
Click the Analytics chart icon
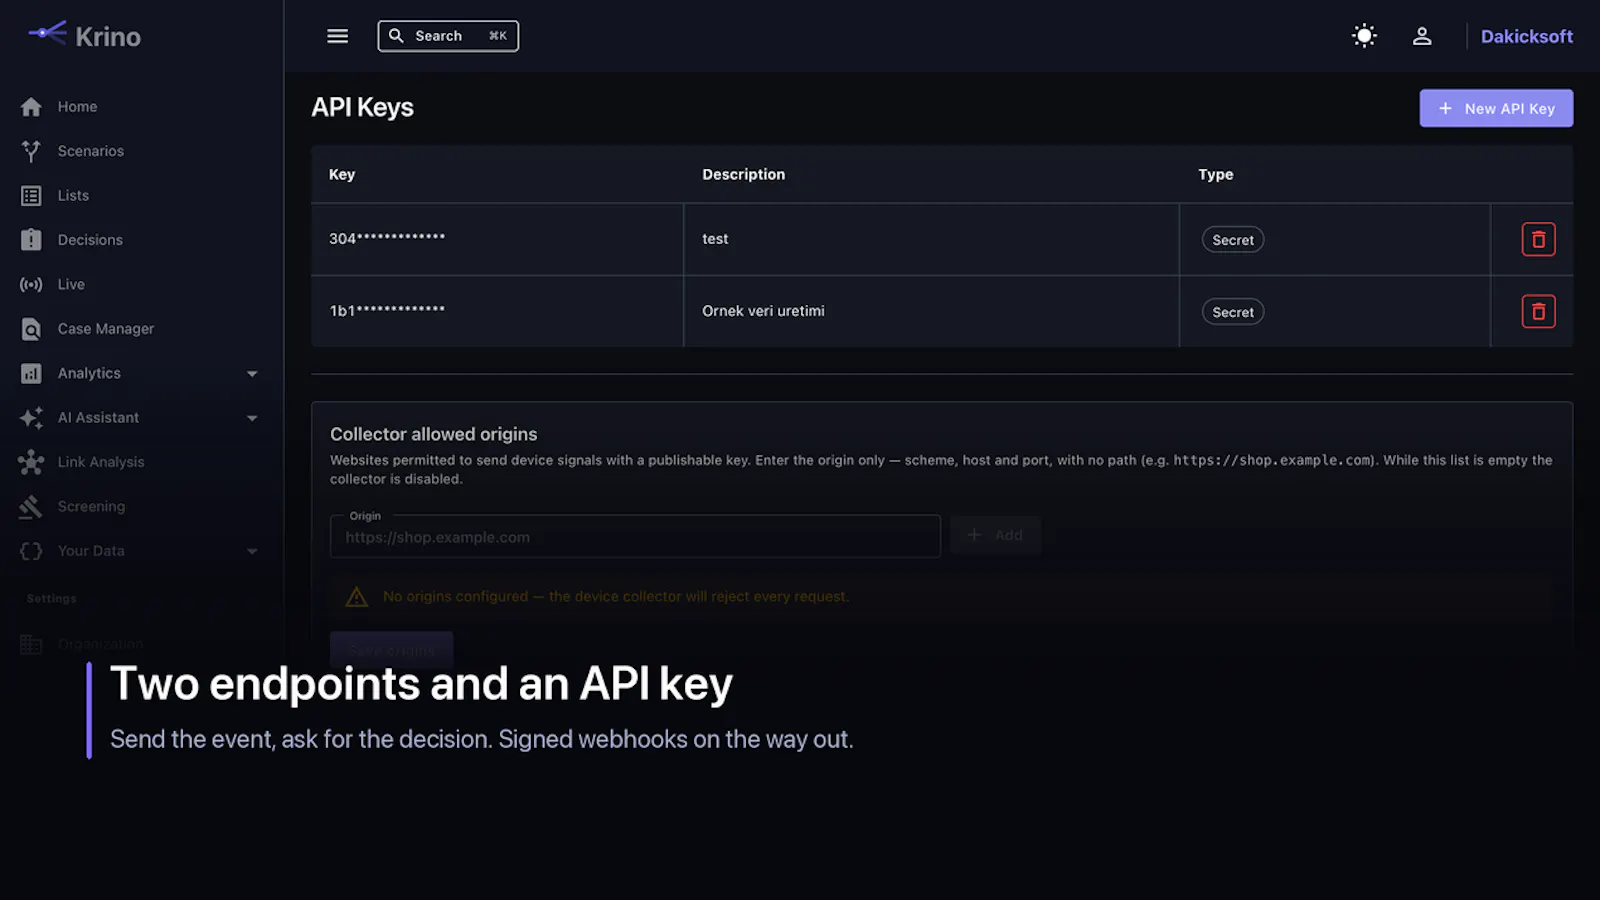point(31,374)
